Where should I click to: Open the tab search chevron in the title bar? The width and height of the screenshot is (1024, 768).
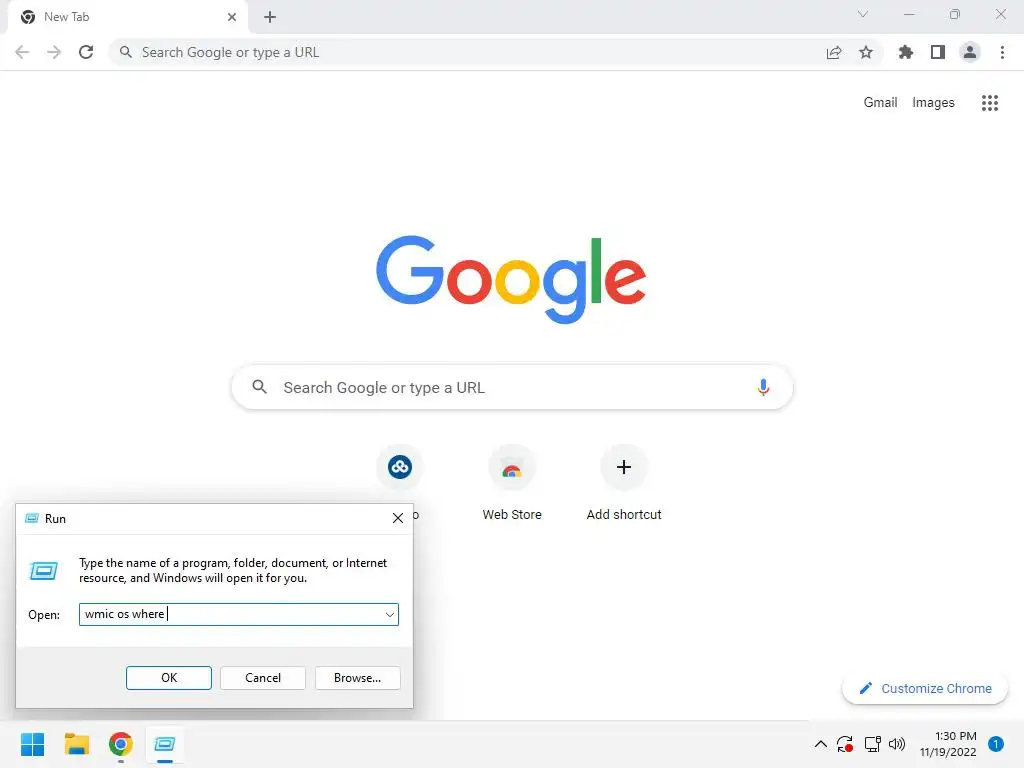[x=863, y=14]
